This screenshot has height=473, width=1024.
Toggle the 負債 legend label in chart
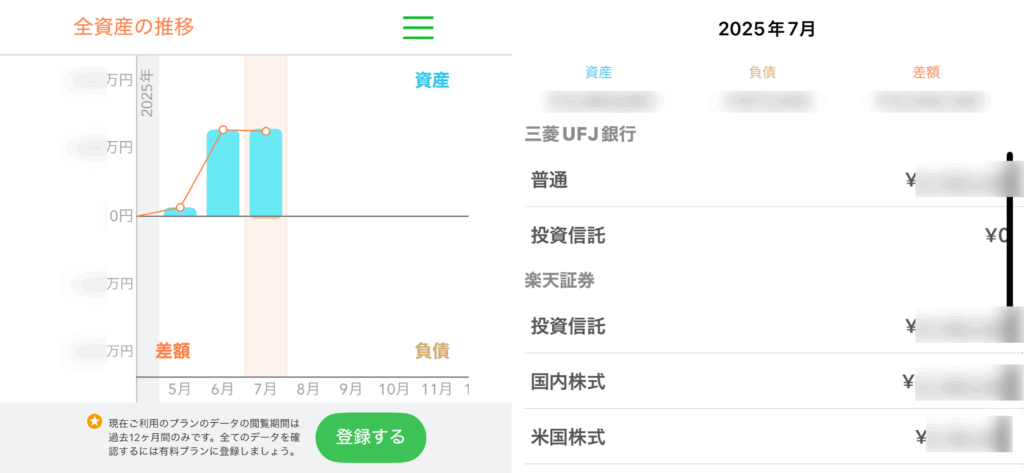tap(432, 351)
